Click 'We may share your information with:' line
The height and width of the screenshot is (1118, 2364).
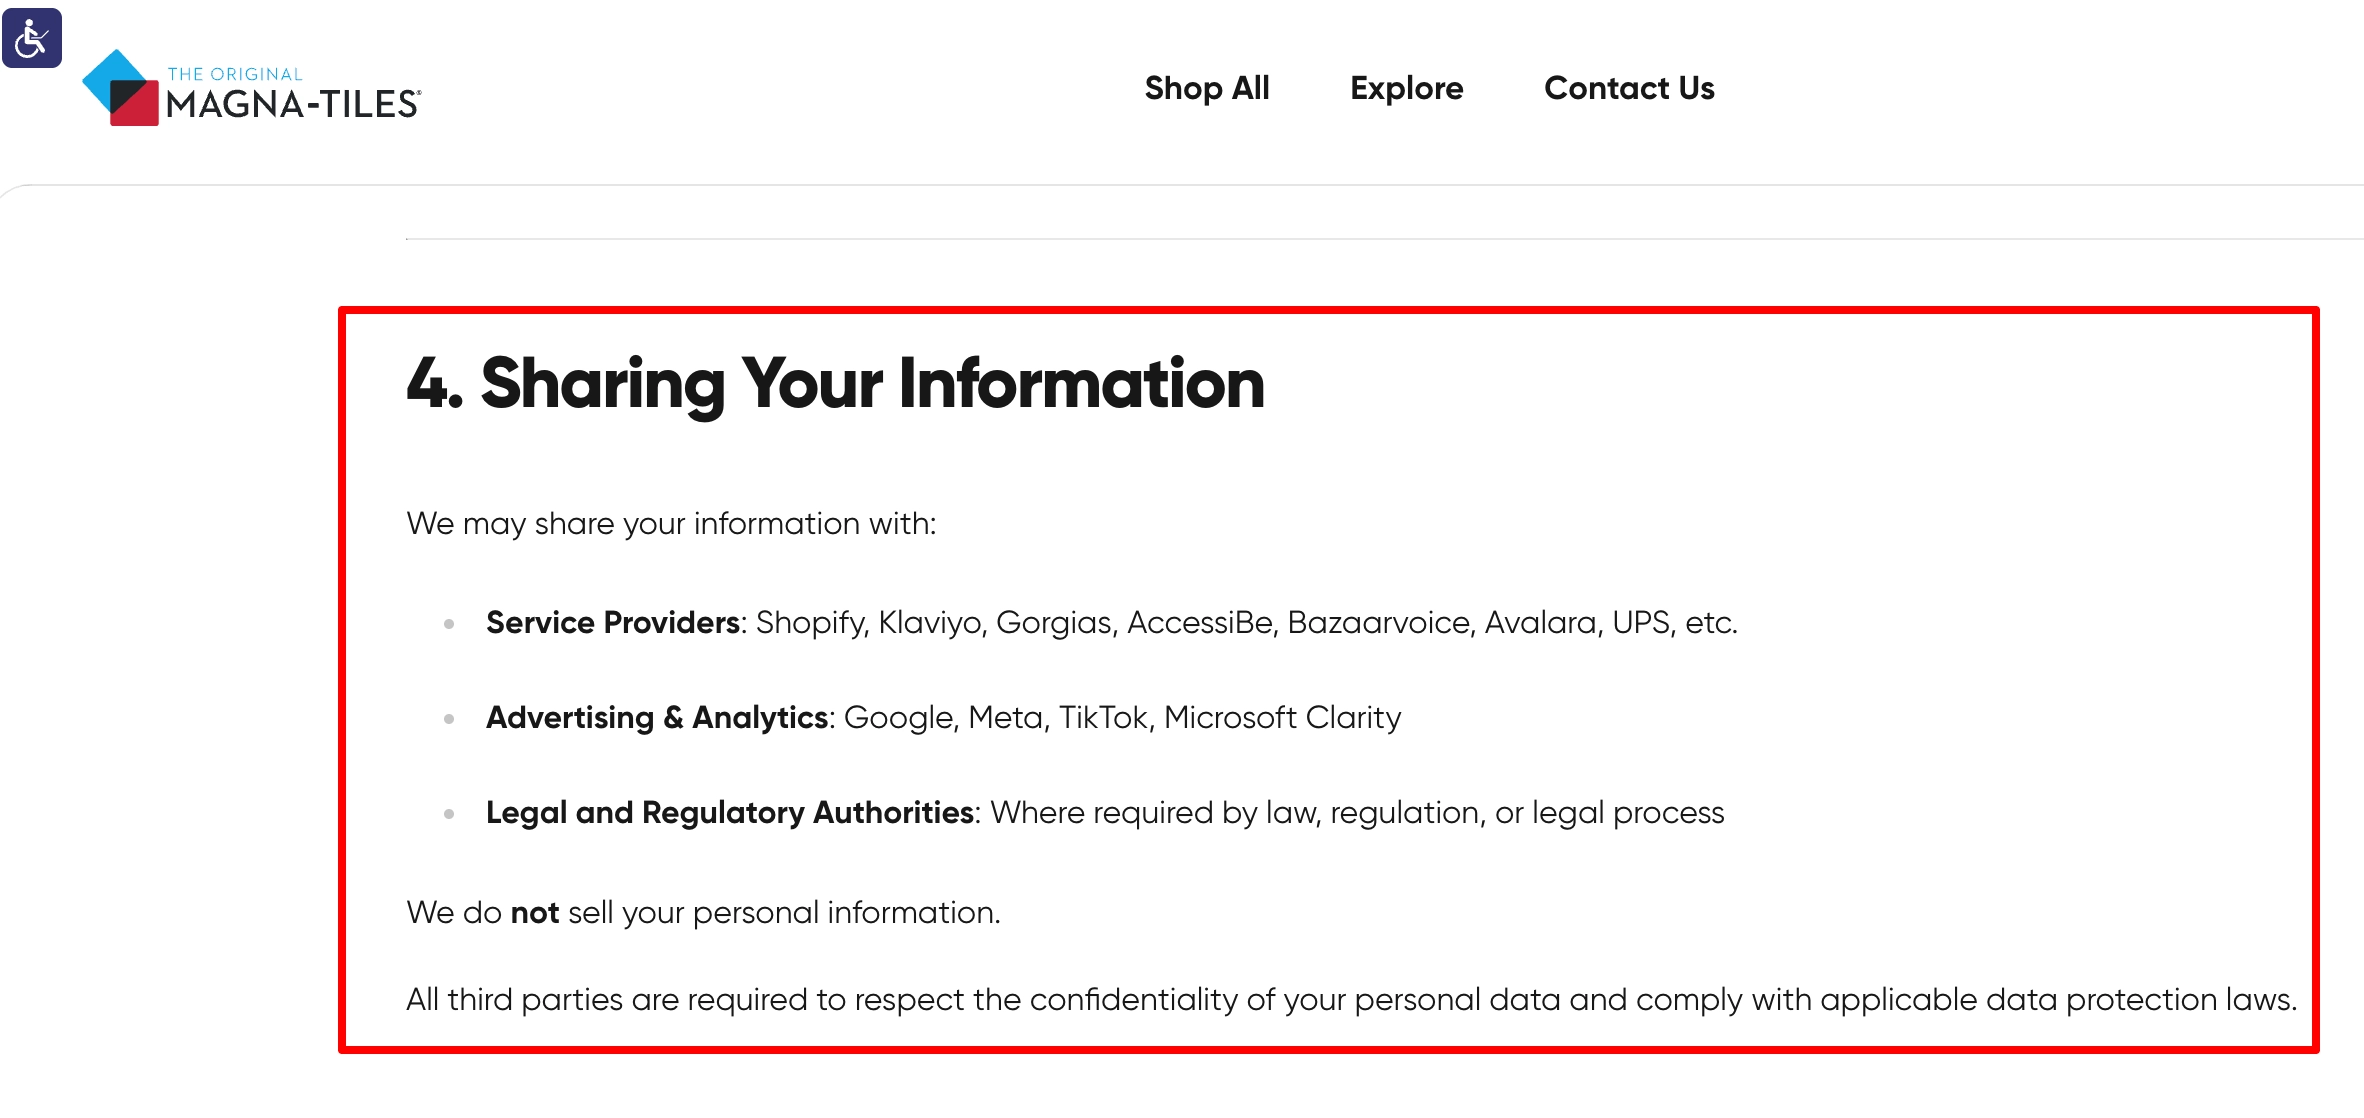671,522
